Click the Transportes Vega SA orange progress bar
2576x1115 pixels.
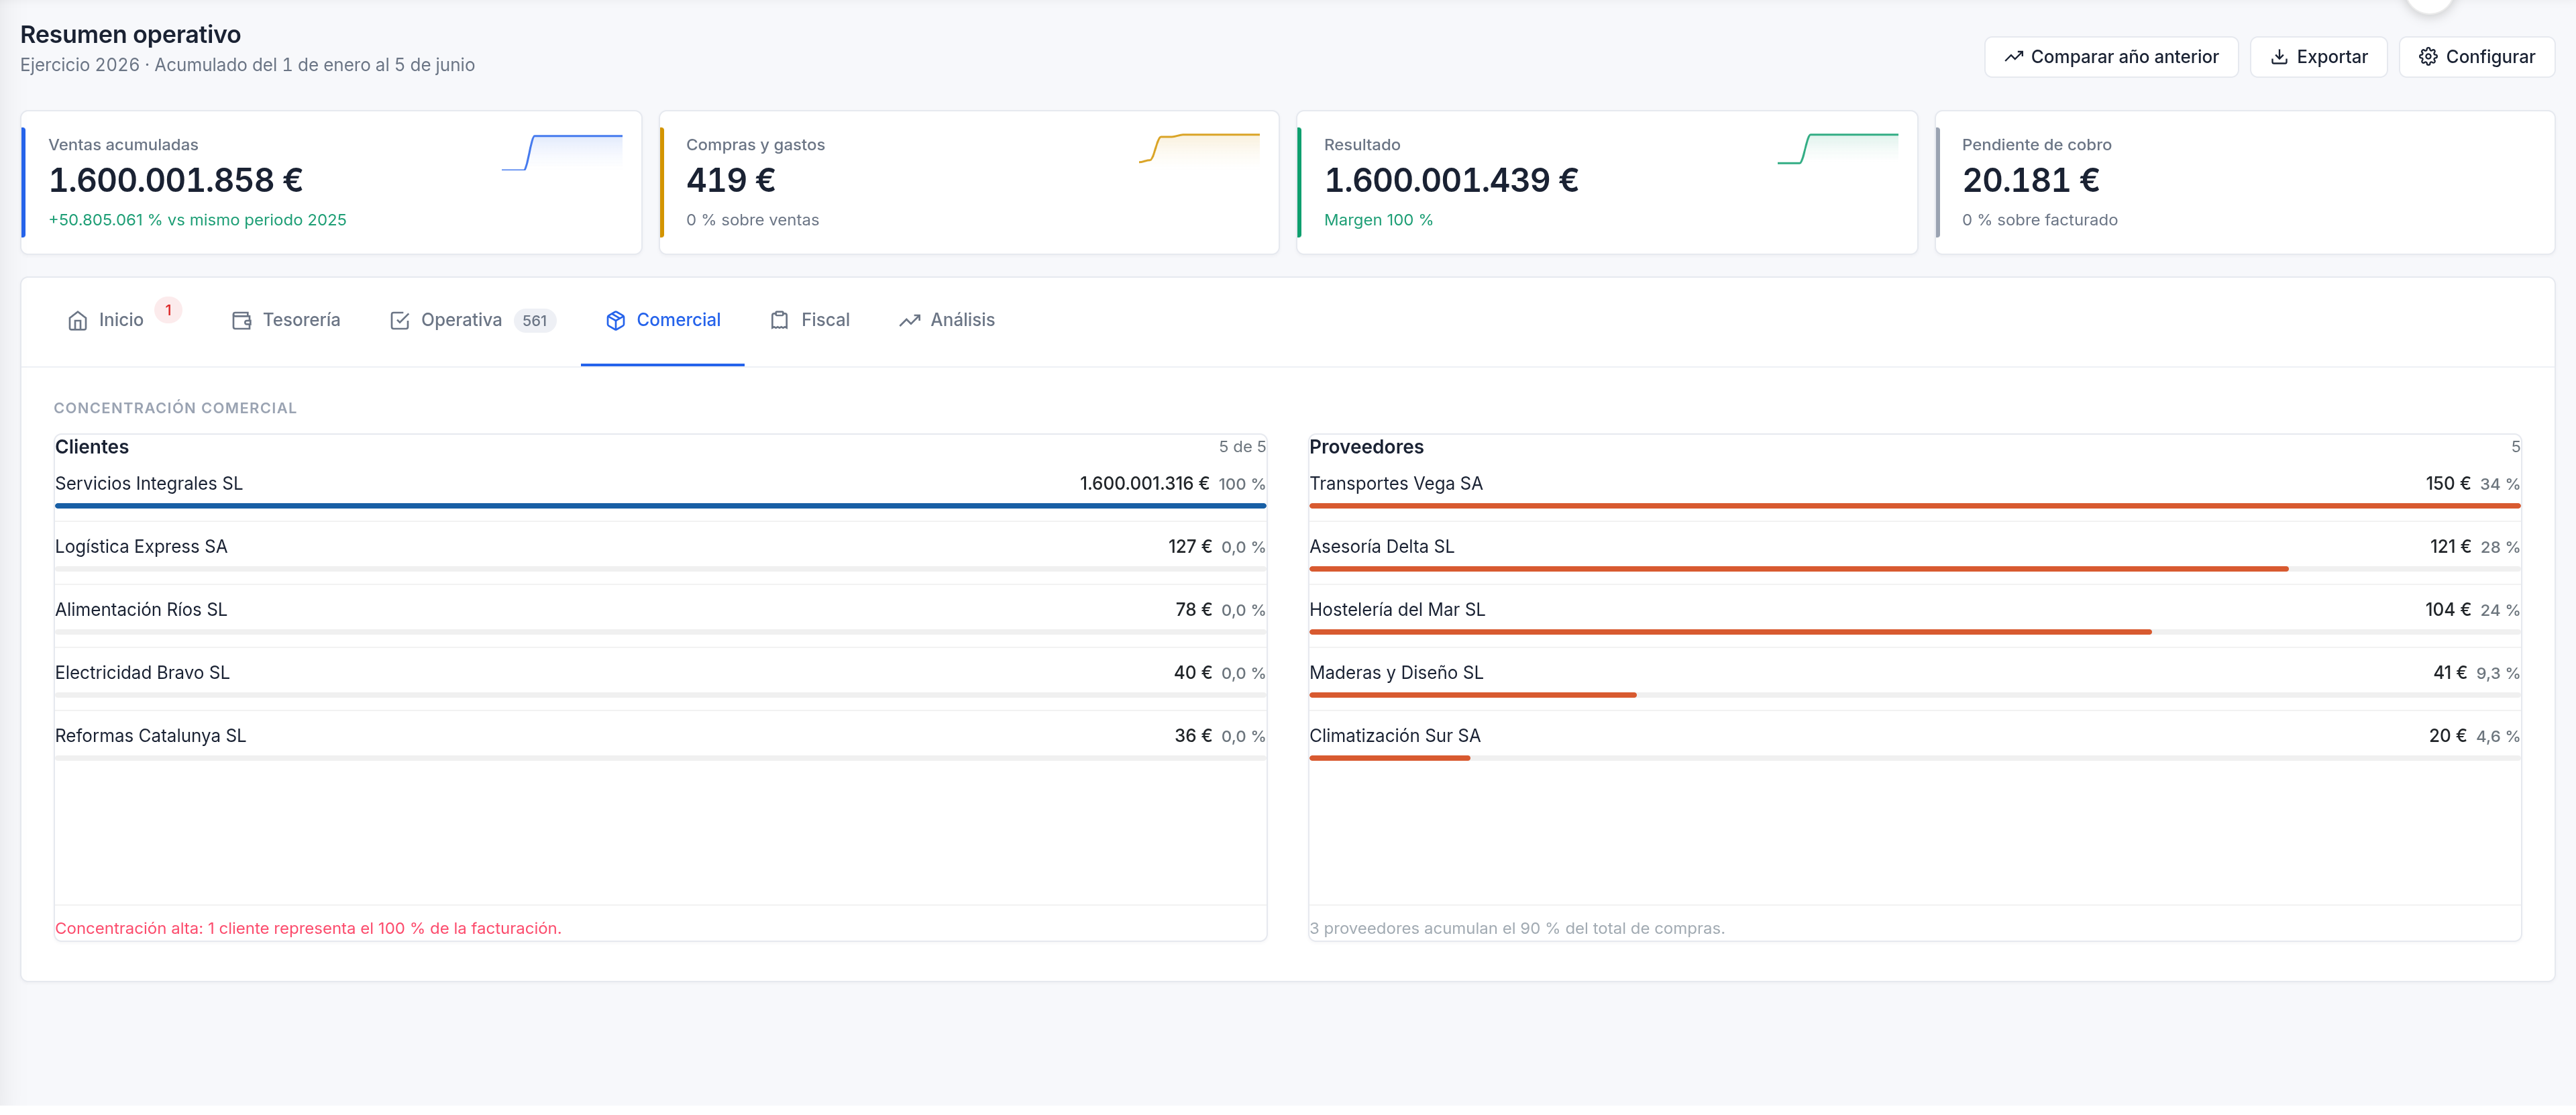[x=1914, y=507]
